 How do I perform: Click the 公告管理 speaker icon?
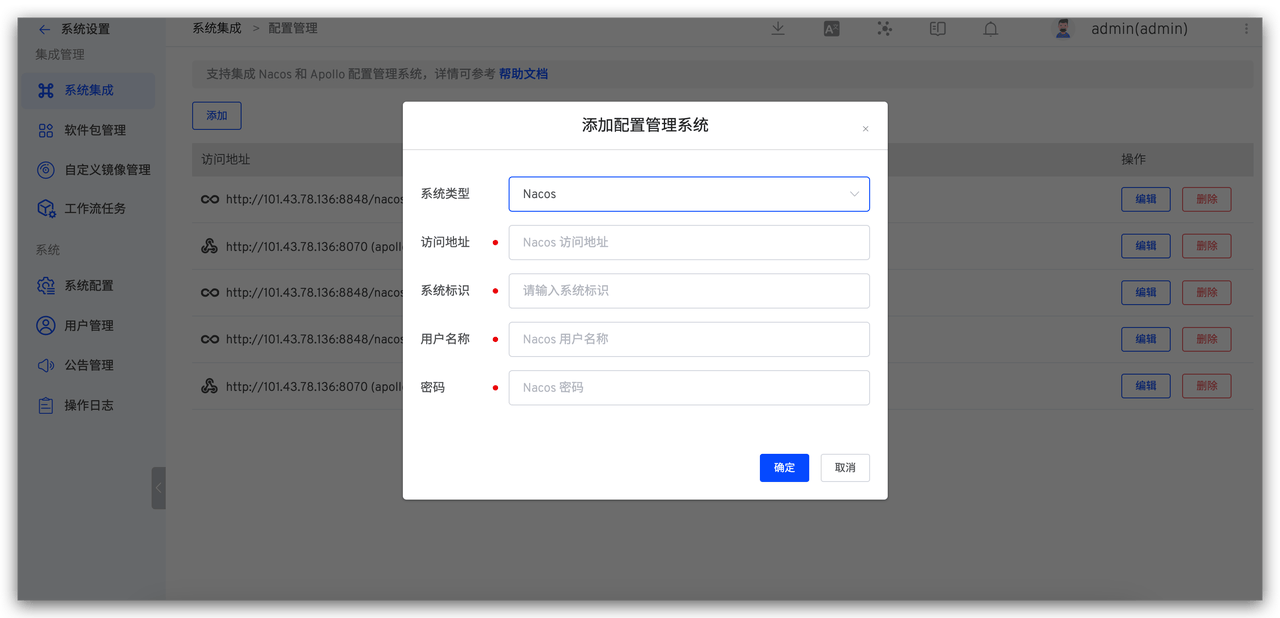45,365
